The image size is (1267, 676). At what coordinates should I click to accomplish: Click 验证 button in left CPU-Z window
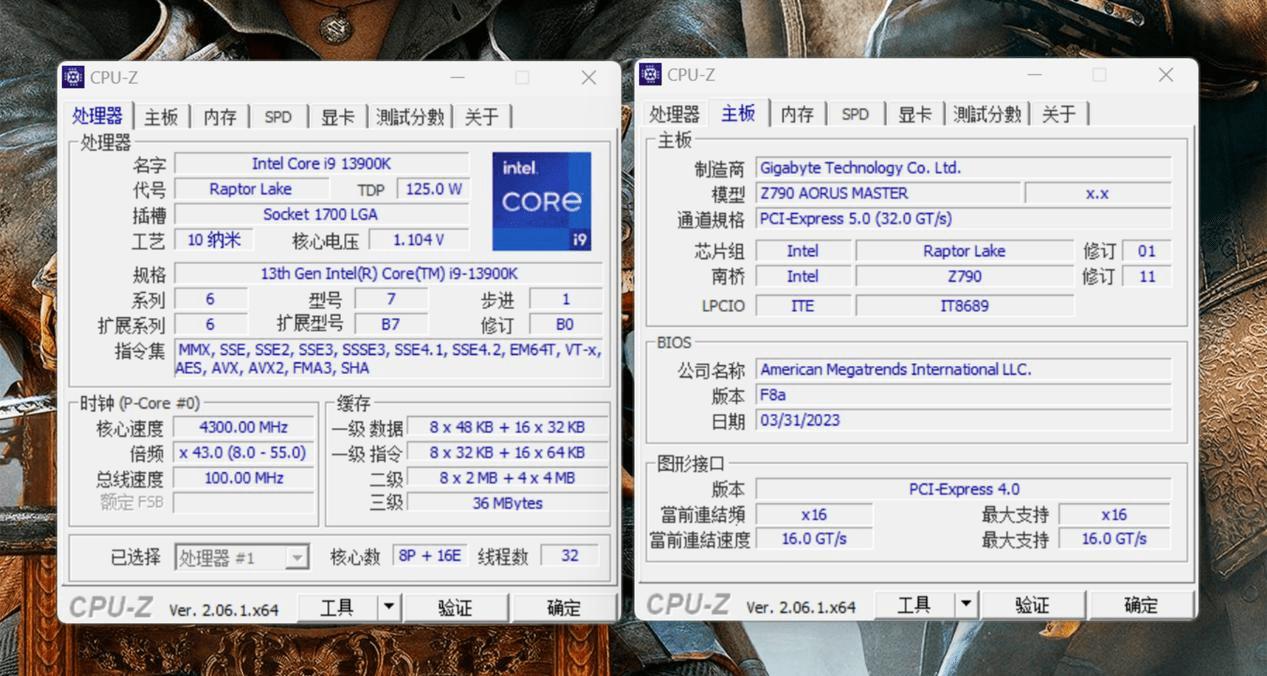[x=455, y=607]
